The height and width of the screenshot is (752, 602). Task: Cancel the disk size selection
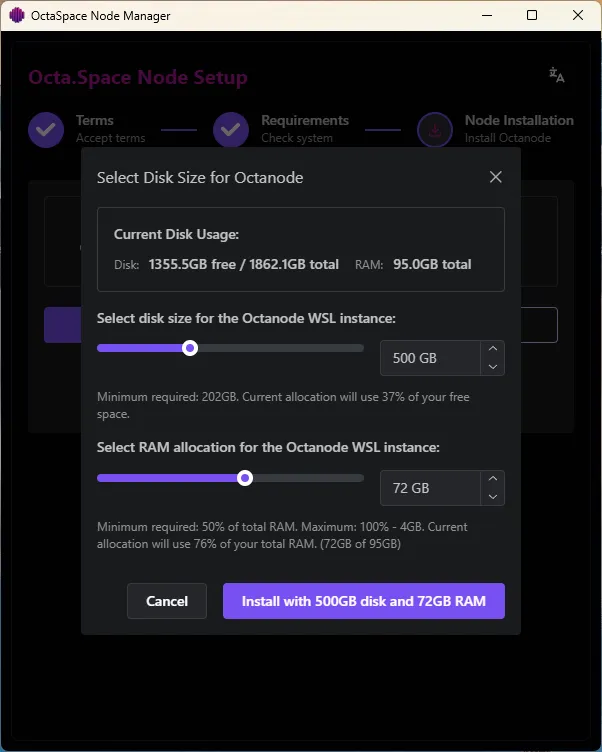(167, 601)
